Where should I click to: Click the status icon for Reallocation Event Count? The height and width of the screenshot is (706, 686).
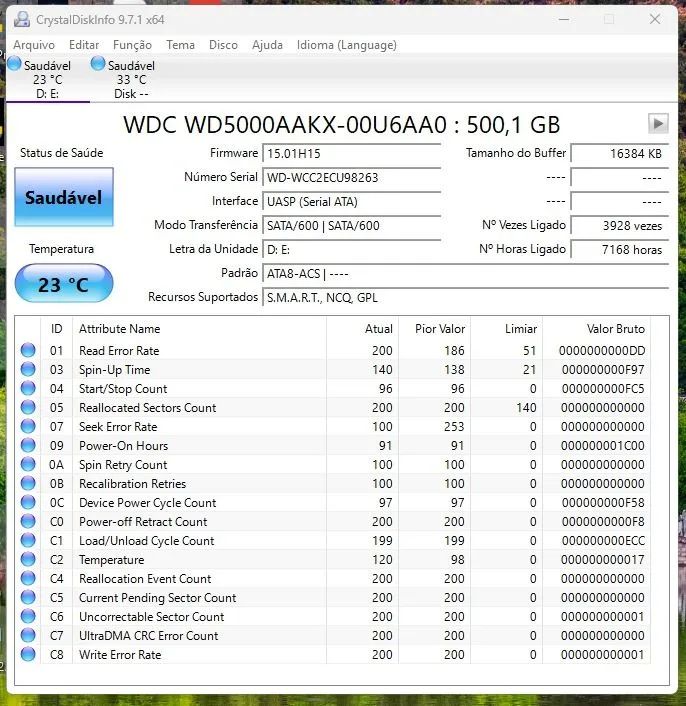[28, 578]
